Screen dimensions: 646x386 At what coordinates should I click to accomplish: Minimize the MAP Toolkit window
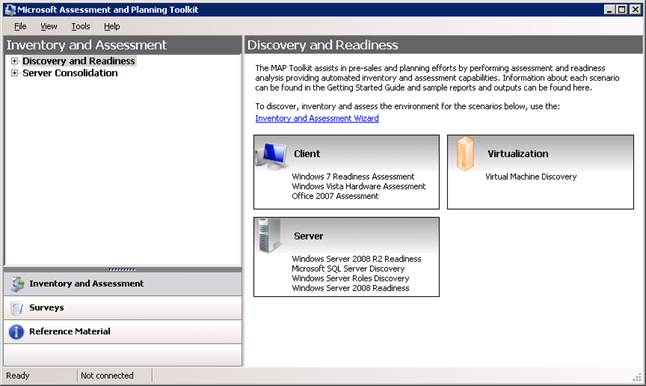click(x=609, y=9)
